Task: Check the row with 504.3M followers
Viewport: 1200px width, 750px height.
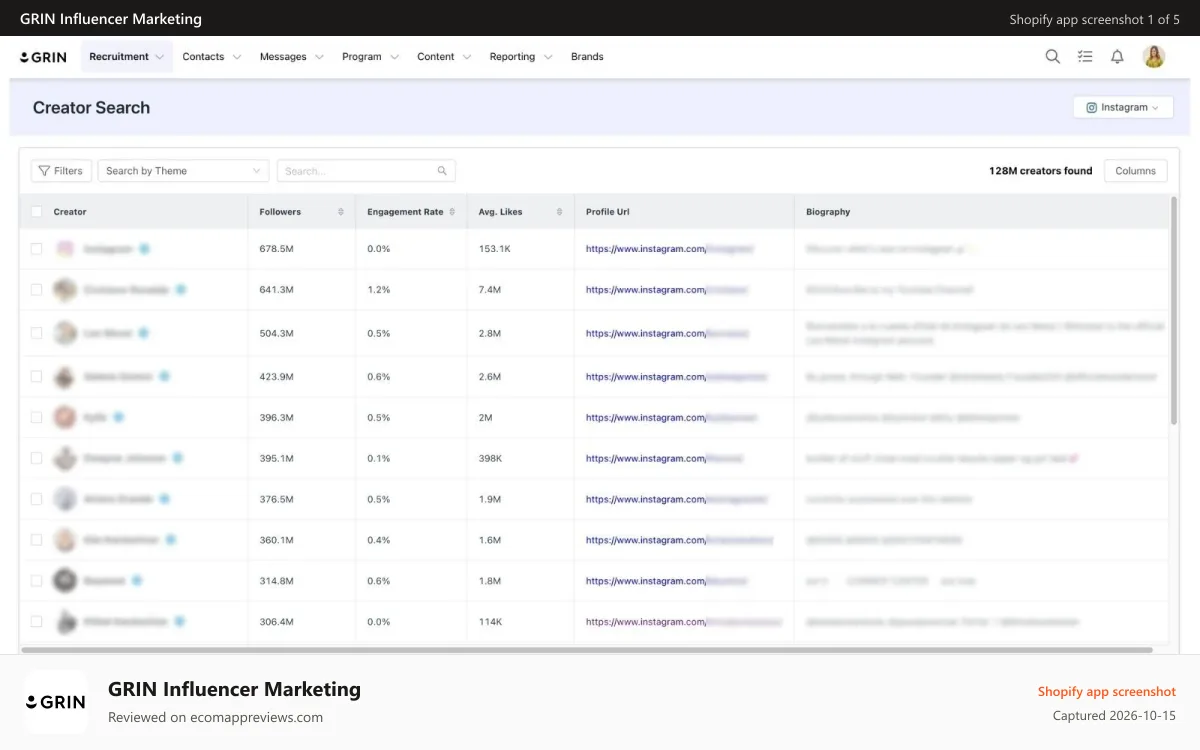Action: click(37, 333)
